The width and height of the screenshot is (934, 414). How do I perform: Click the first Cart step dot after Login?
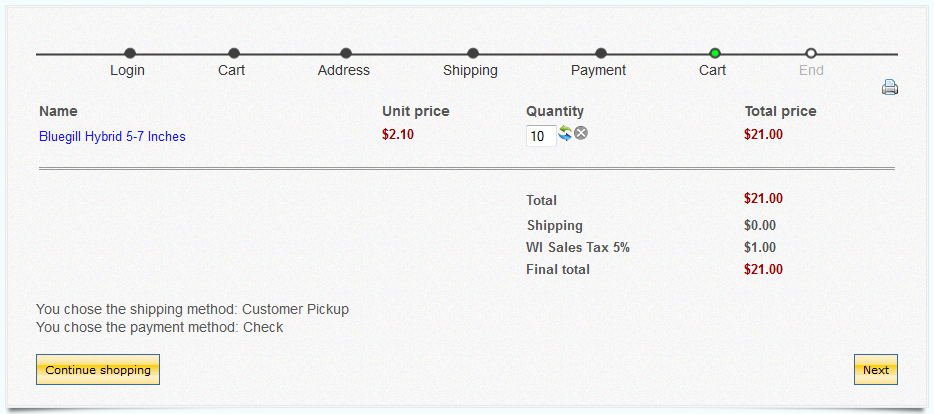coord(234,54)
